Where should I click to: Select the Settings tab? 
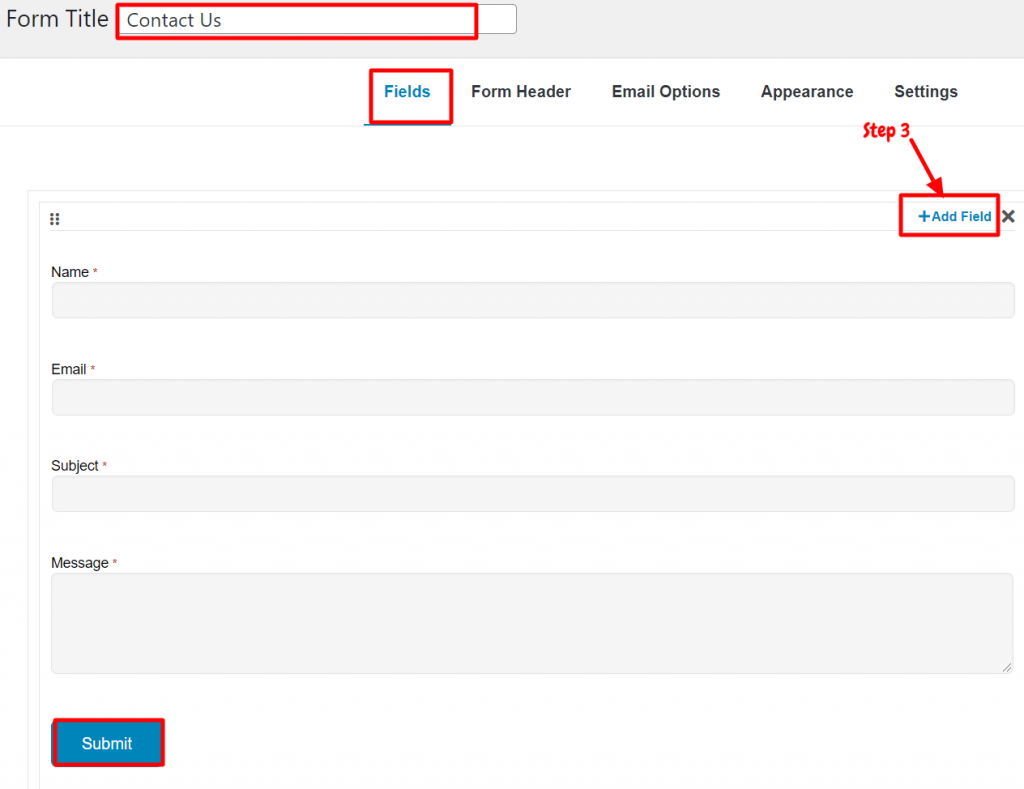click(x=925, y=91)
